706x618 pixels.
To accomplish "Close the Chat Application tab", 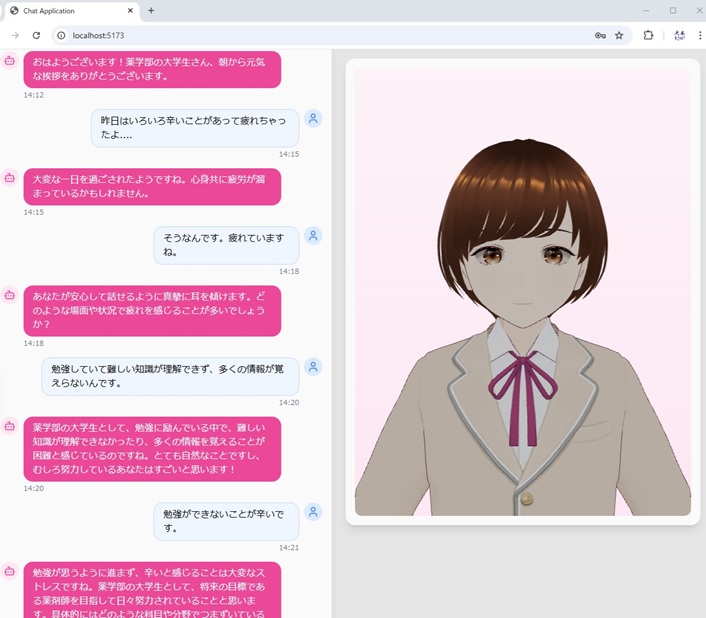I will [x=131, y=10].
